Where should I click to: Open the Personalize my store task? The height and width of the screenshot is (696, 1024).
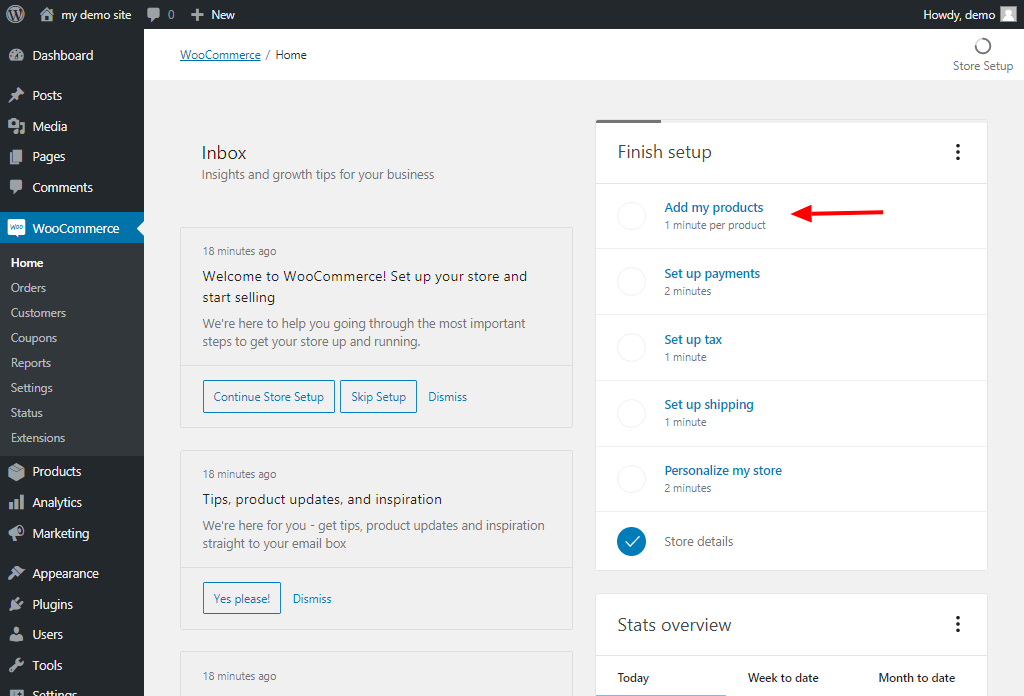(723, 471)
